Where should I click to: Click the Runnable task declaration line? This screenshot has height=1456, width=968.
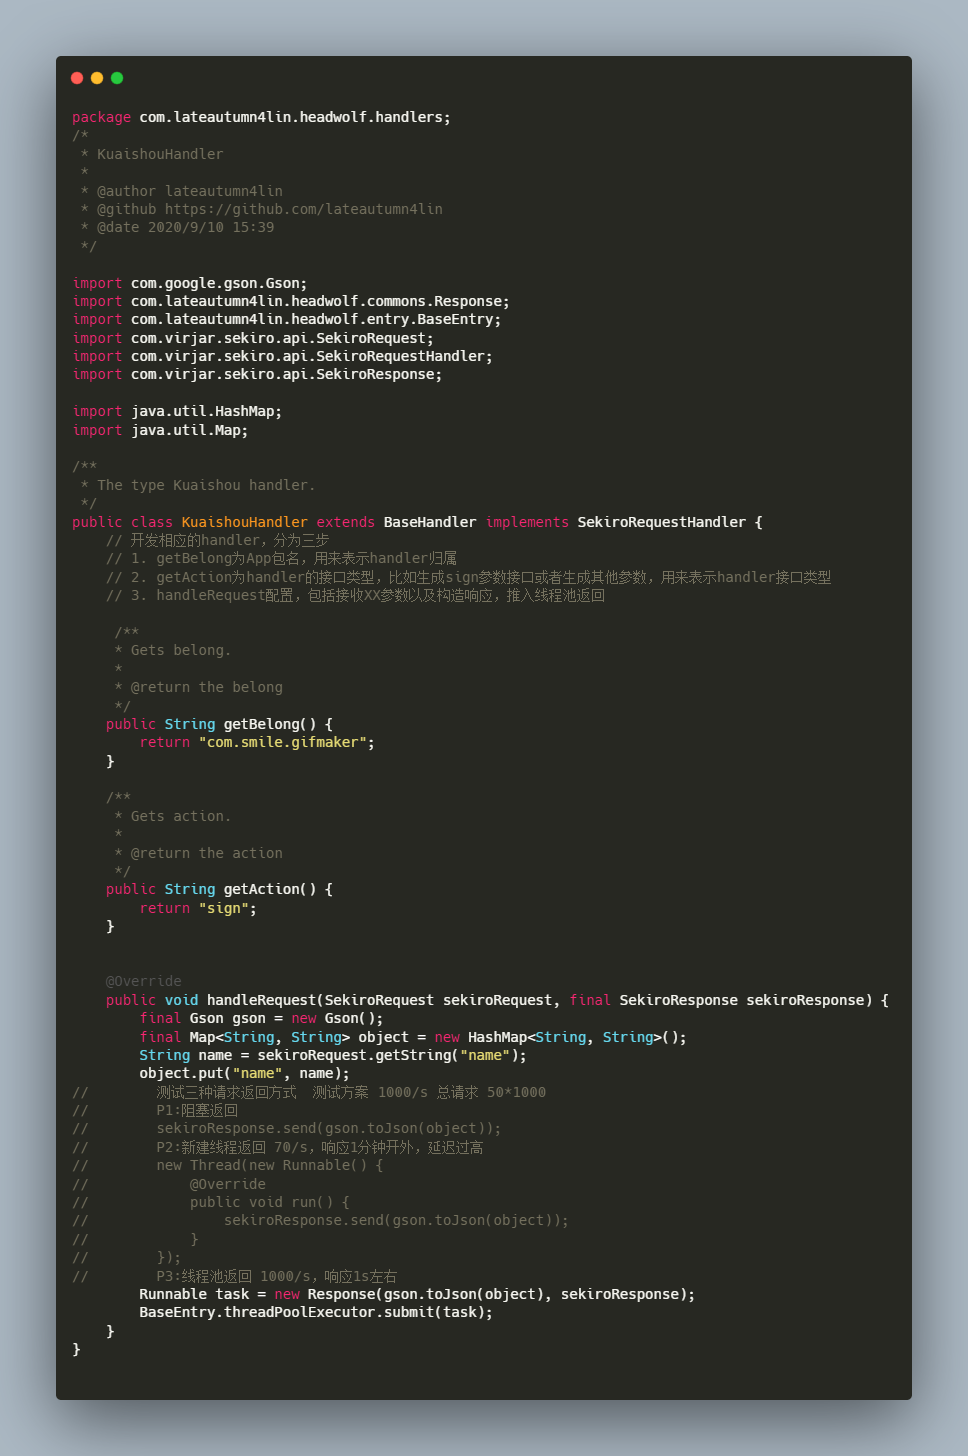[x=417, y=1294]
